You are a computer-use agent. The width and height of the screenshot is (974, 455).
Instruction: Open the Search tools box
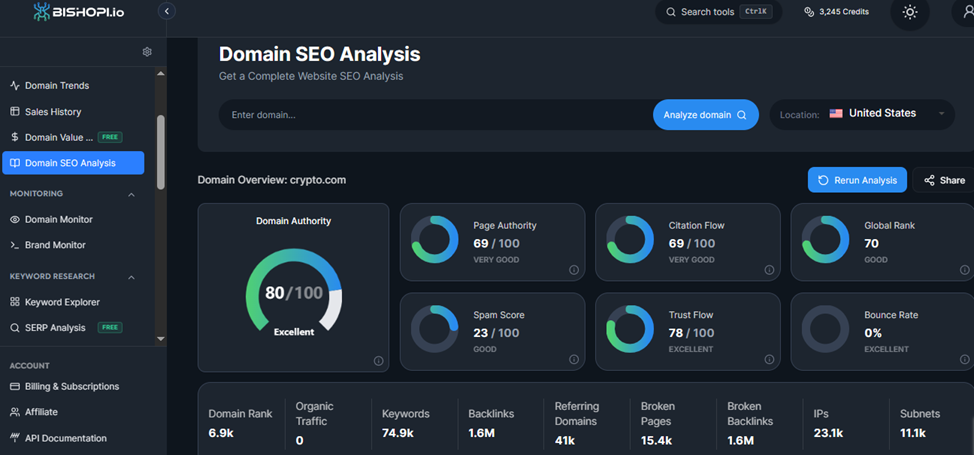719,12
